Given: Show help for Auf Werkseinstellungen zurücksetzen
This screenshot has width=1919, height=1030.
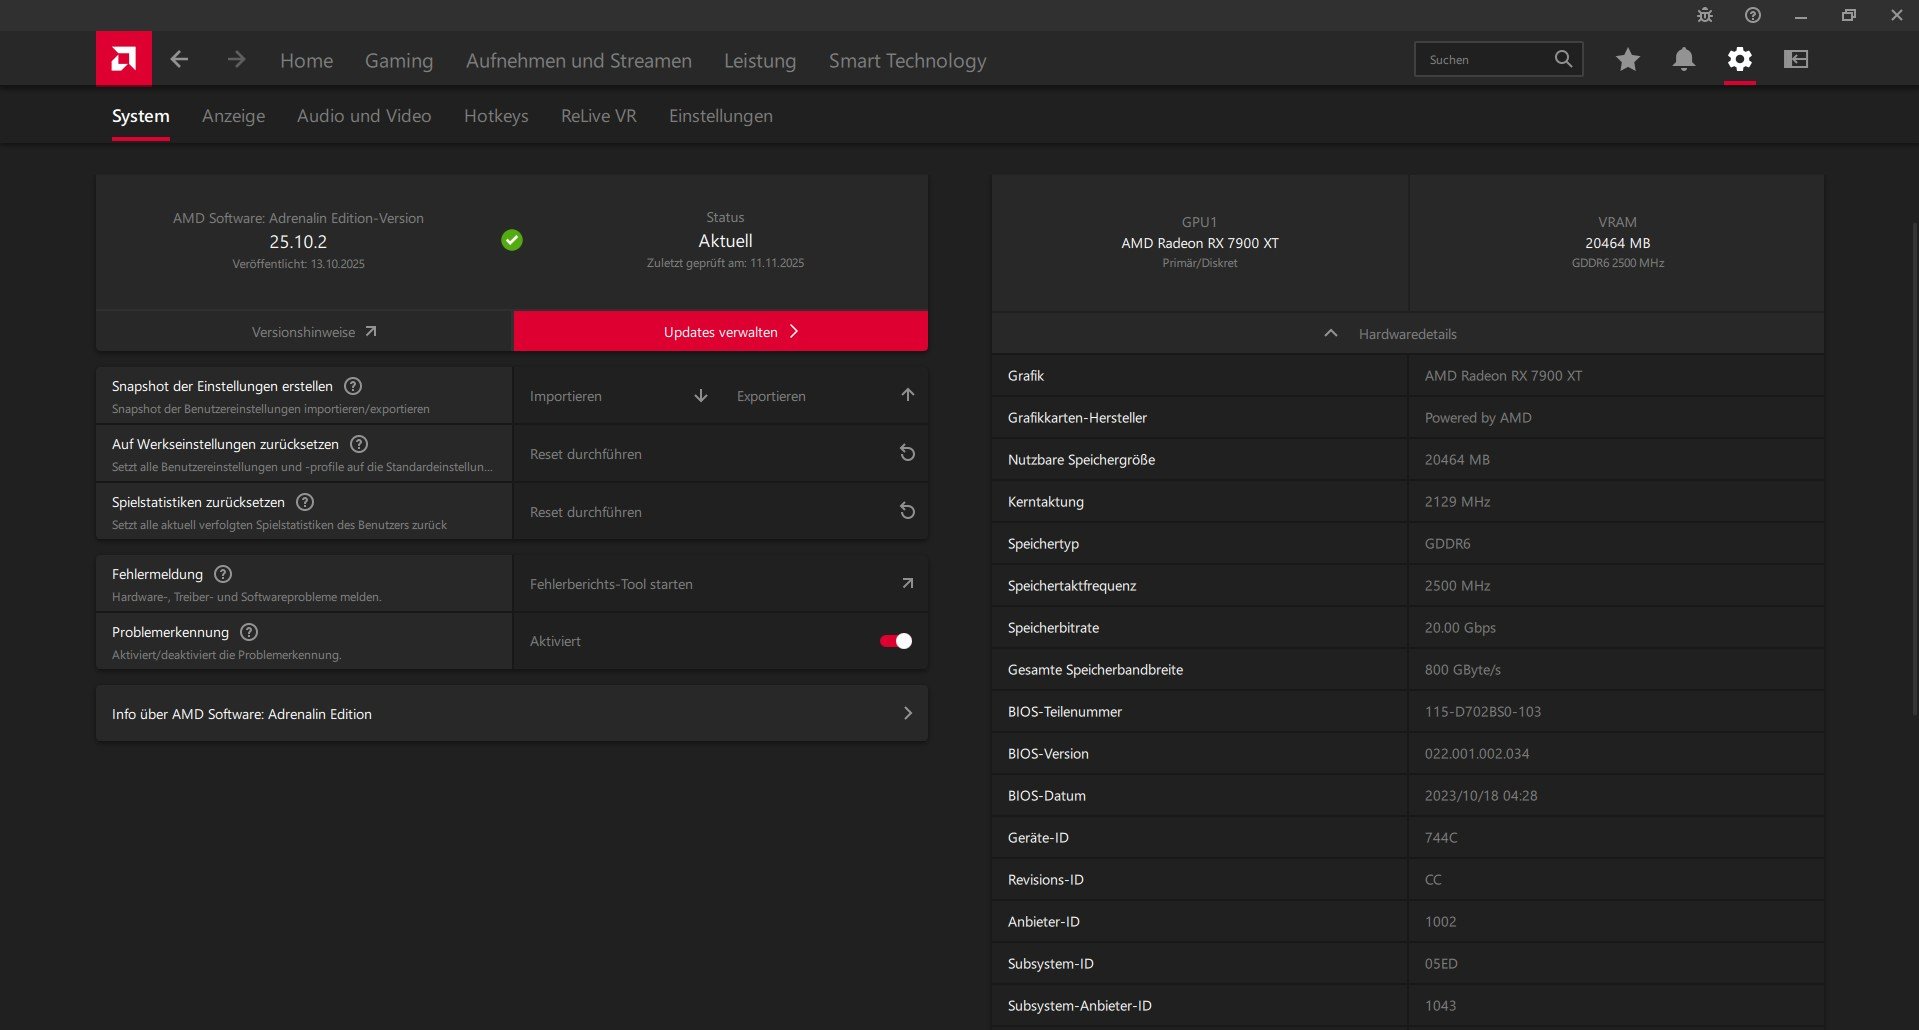Looking at the screenshot, I should pyautogui.click(x=359, y=444).
